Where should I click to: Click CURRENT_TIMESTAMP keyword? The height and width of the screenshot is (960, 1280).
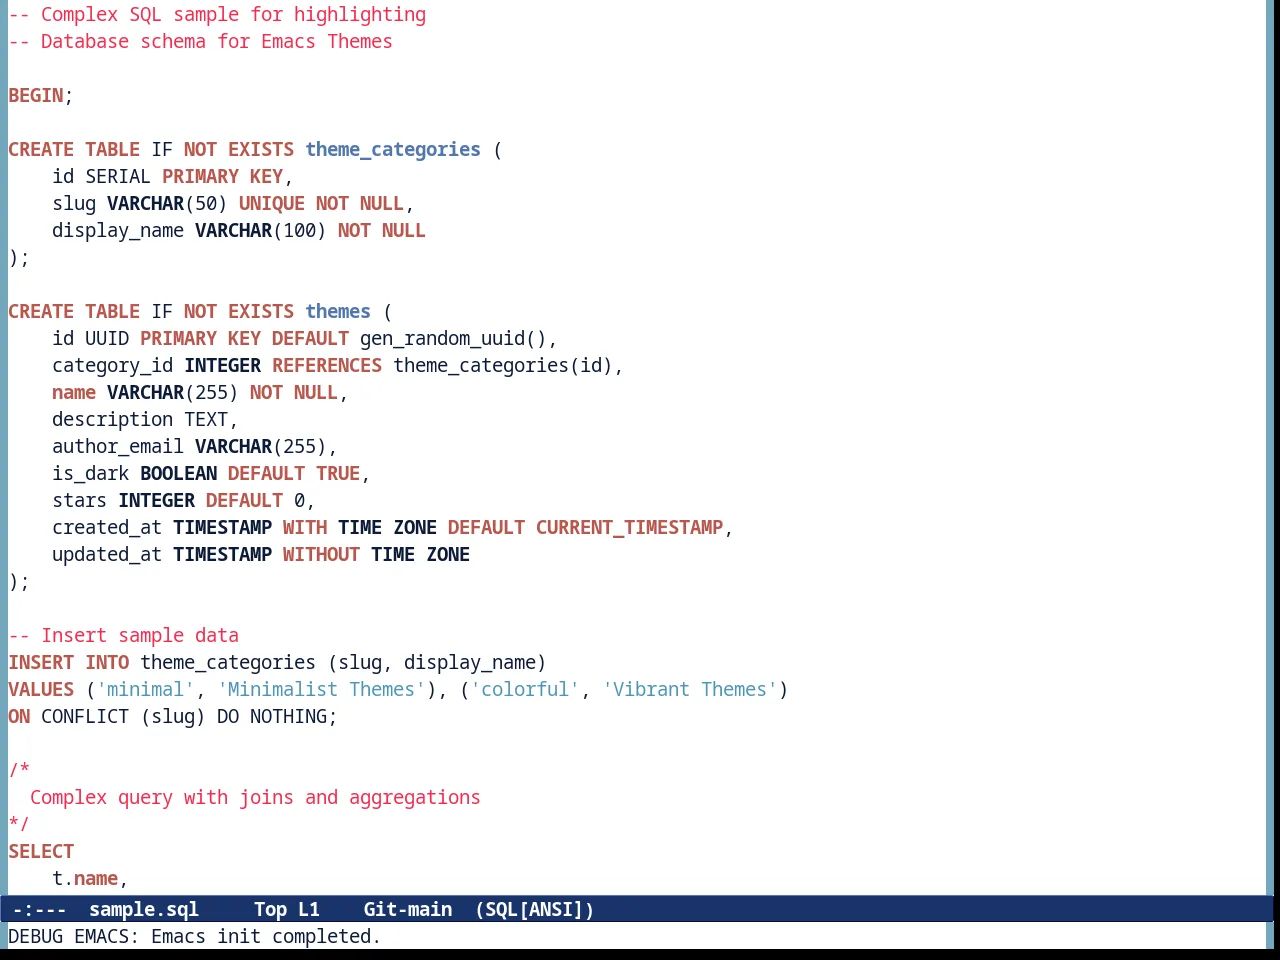[x=629, y=527]
